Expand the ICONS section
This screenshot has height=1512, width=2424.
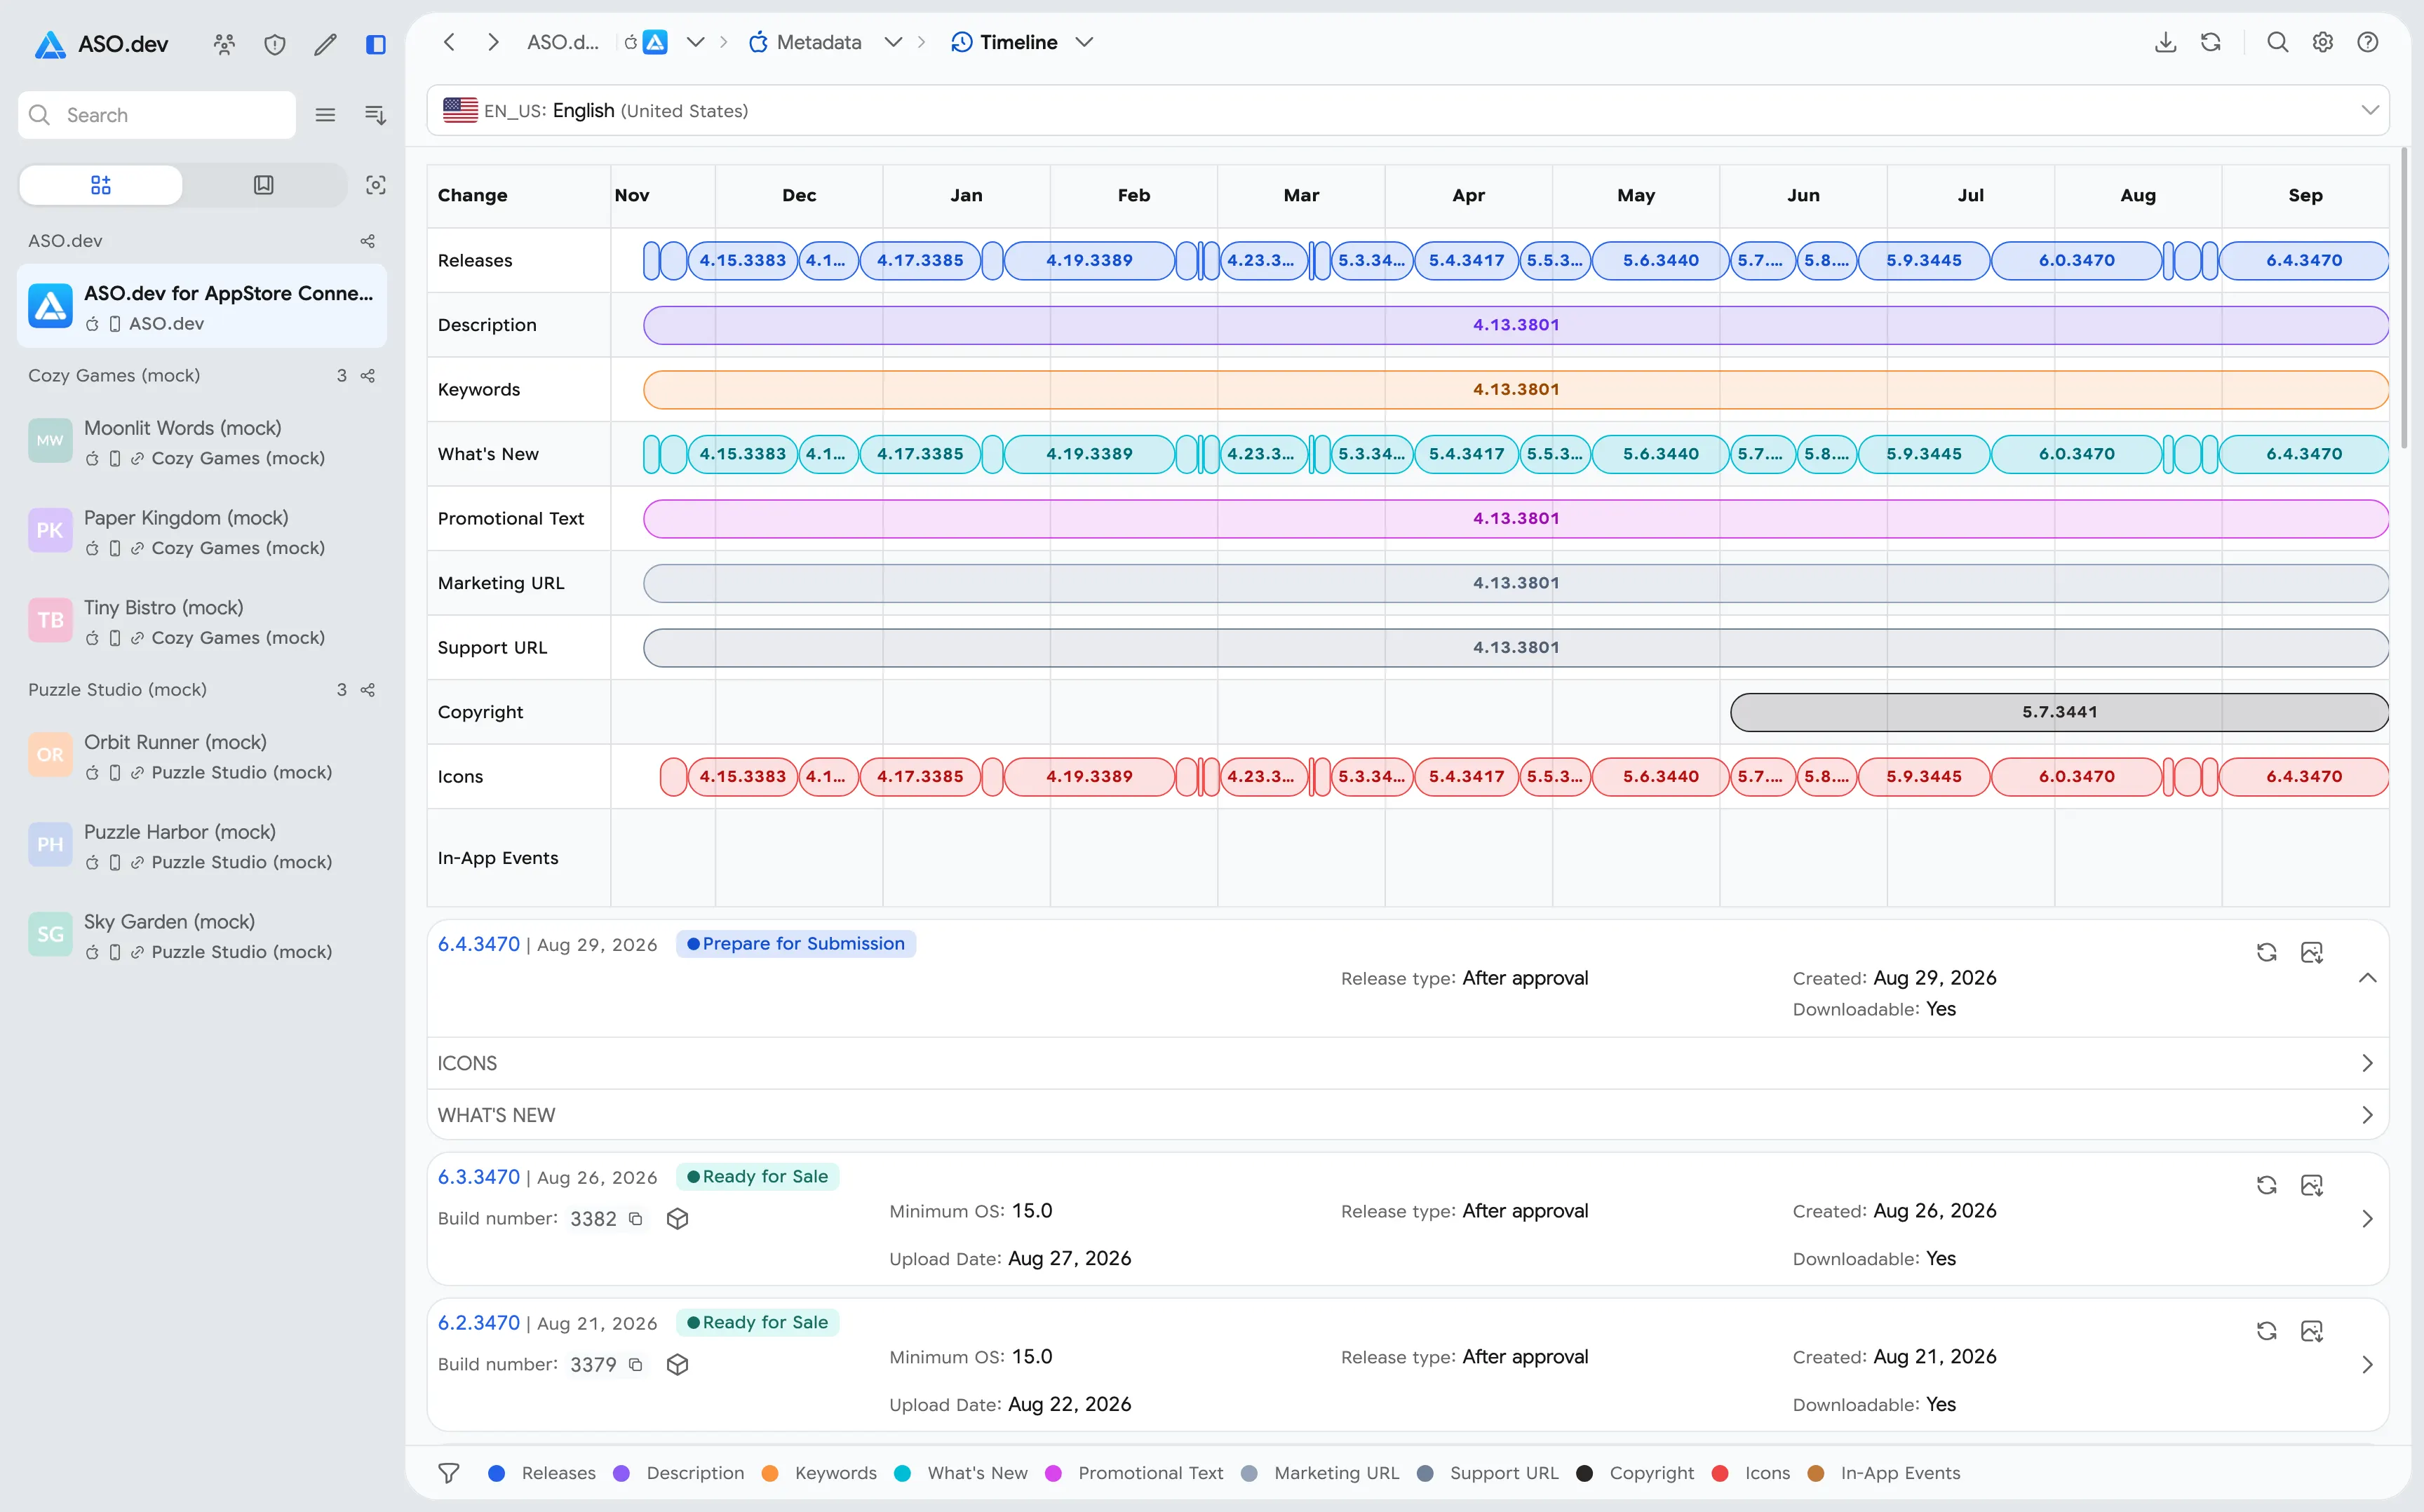[x=1408, y=1063]
